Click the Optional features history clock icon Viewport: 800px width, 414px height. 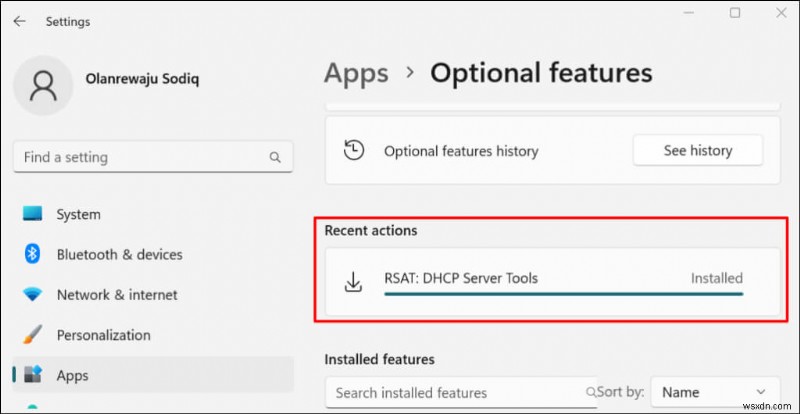point(354,150)
